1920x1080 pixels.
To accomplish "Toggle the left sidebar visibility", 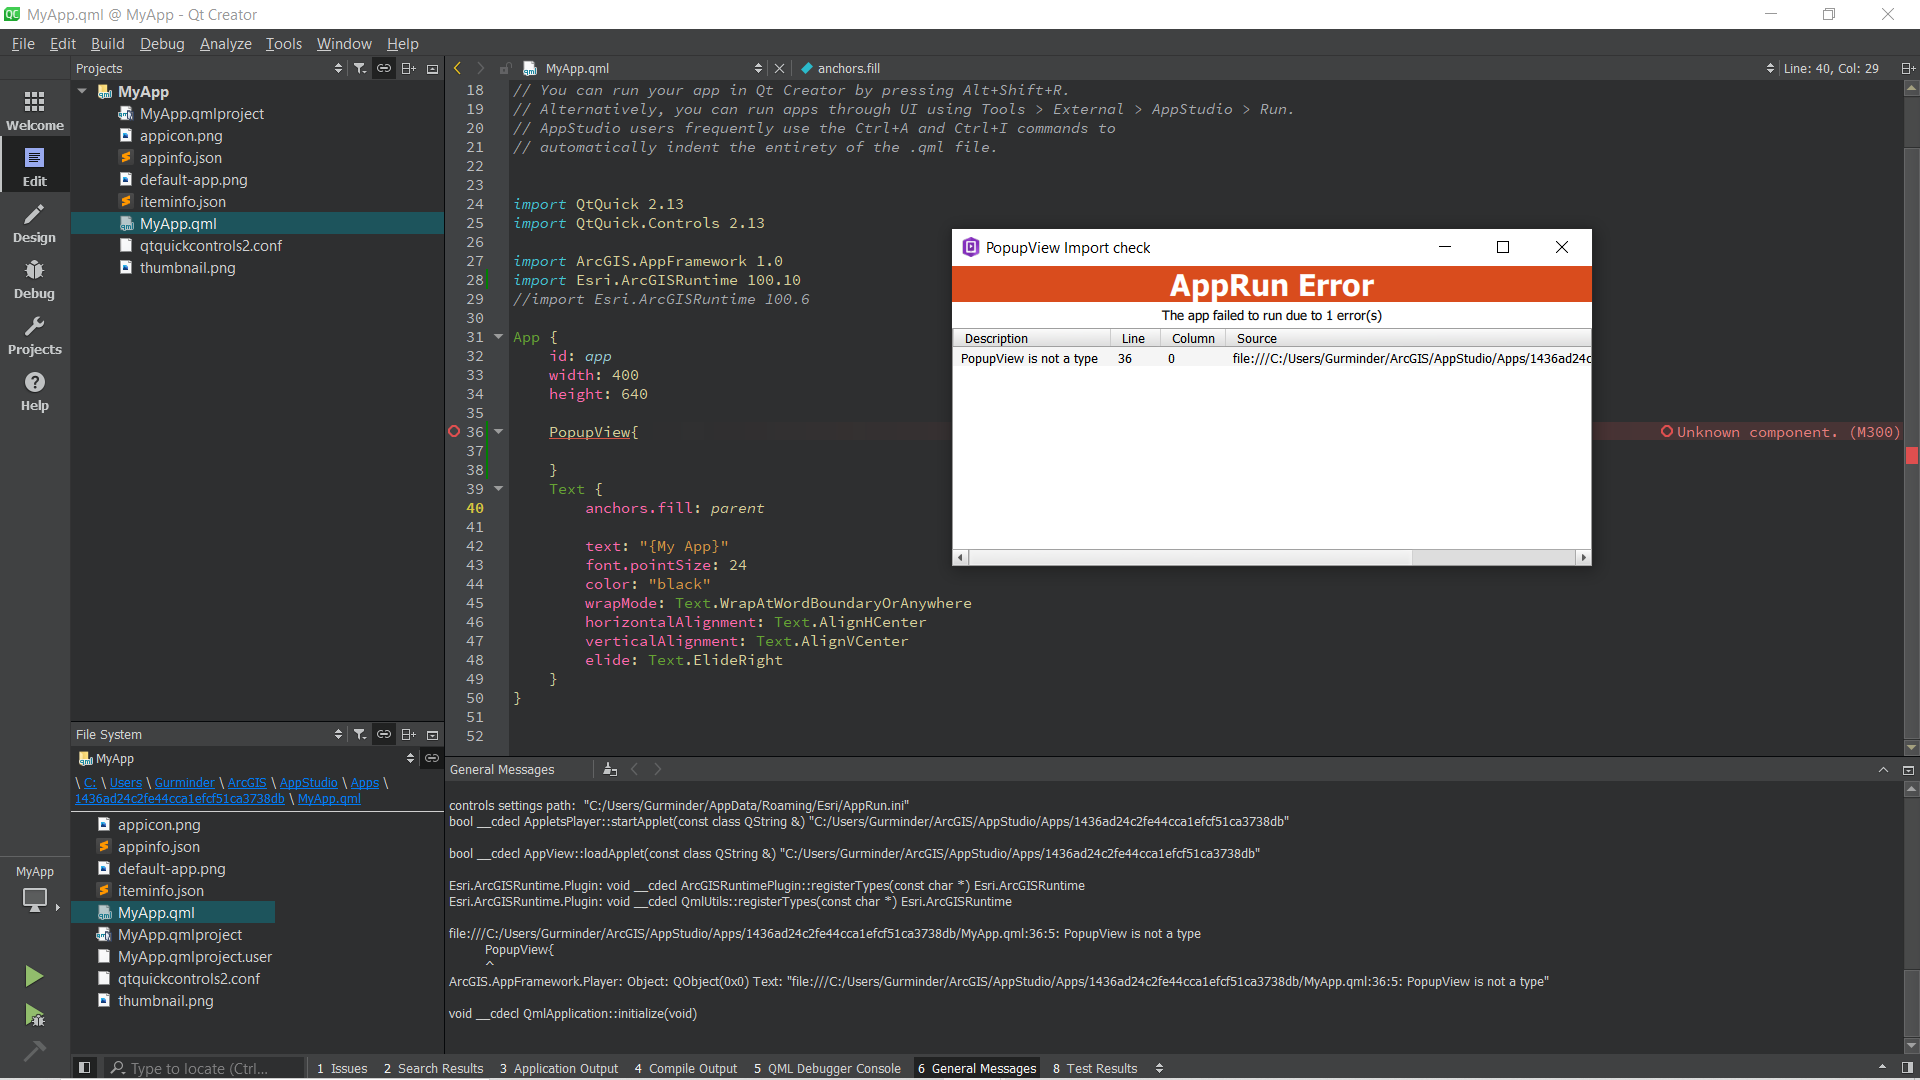I will point(85,1068).
